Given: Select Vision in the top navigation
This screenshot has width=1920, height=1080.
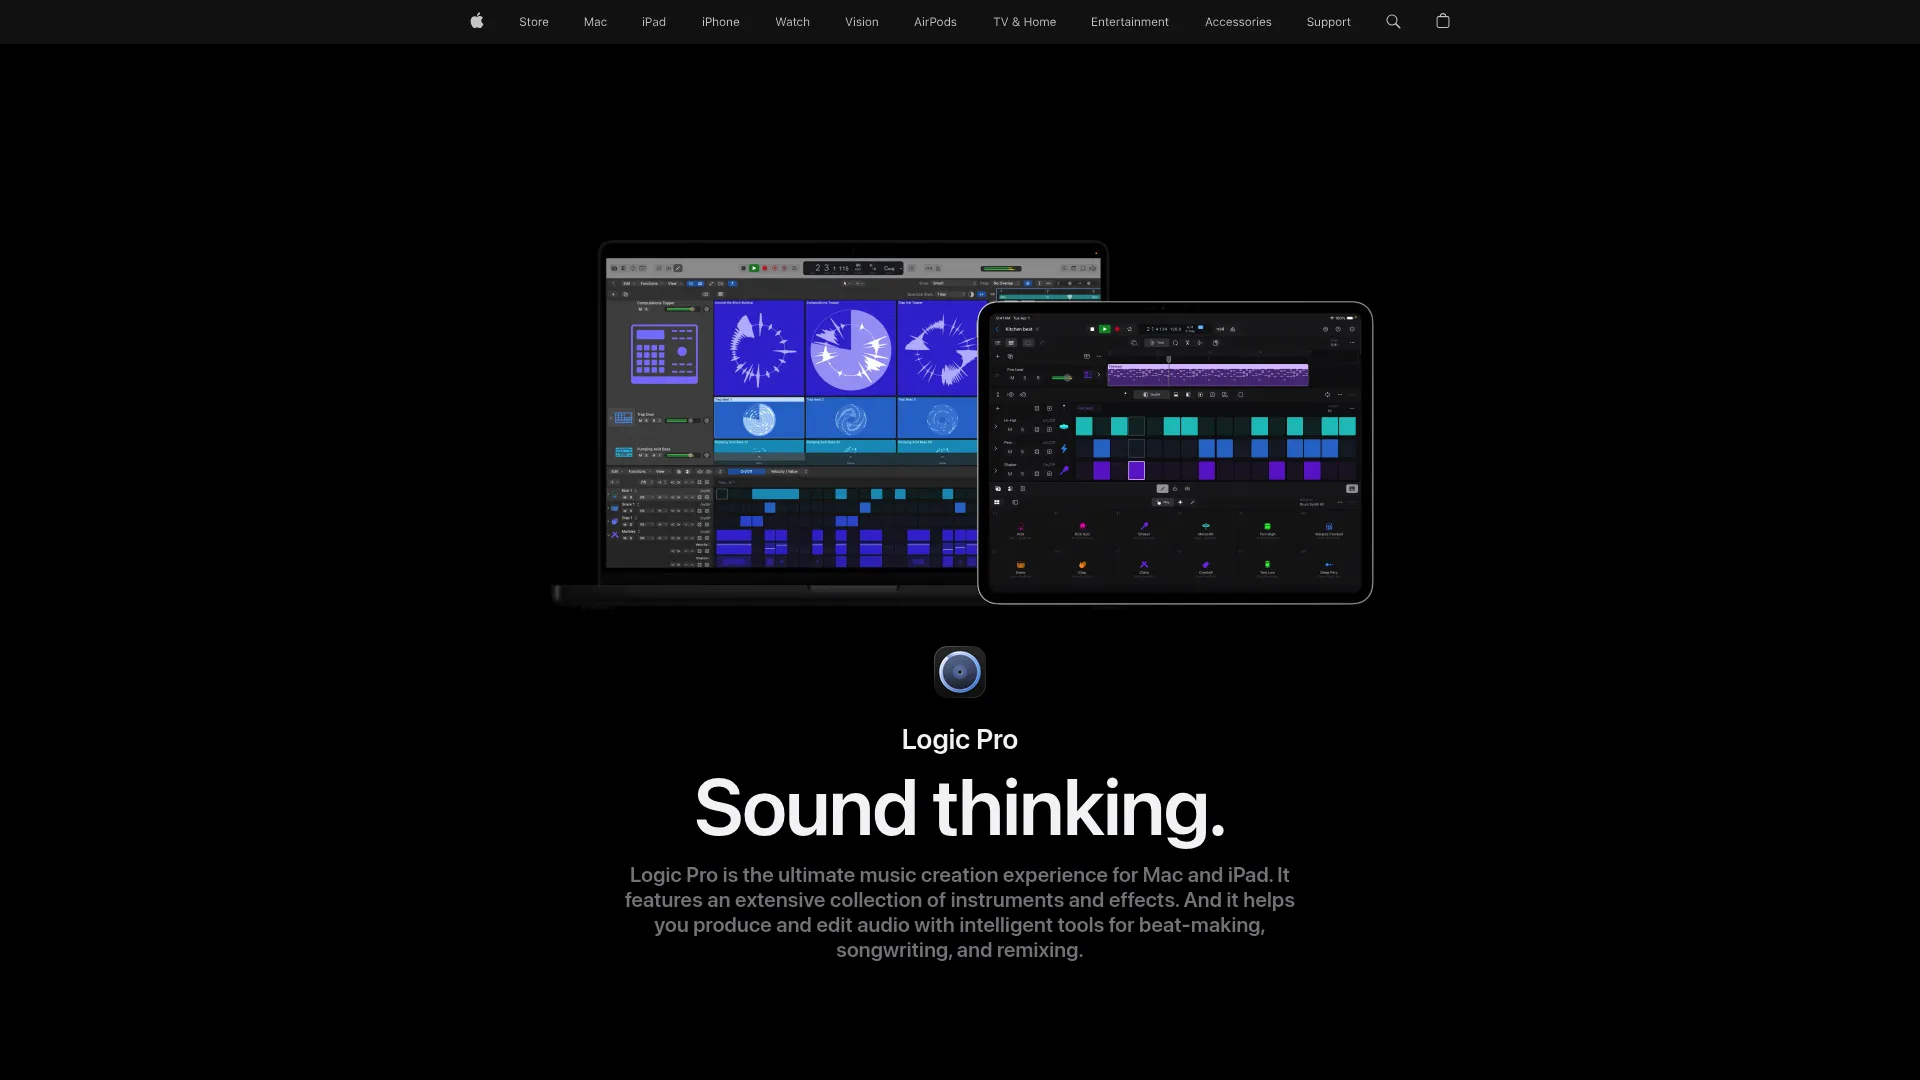Looking at the screenshot, I should pyautogui.click(x=862, y=22).
